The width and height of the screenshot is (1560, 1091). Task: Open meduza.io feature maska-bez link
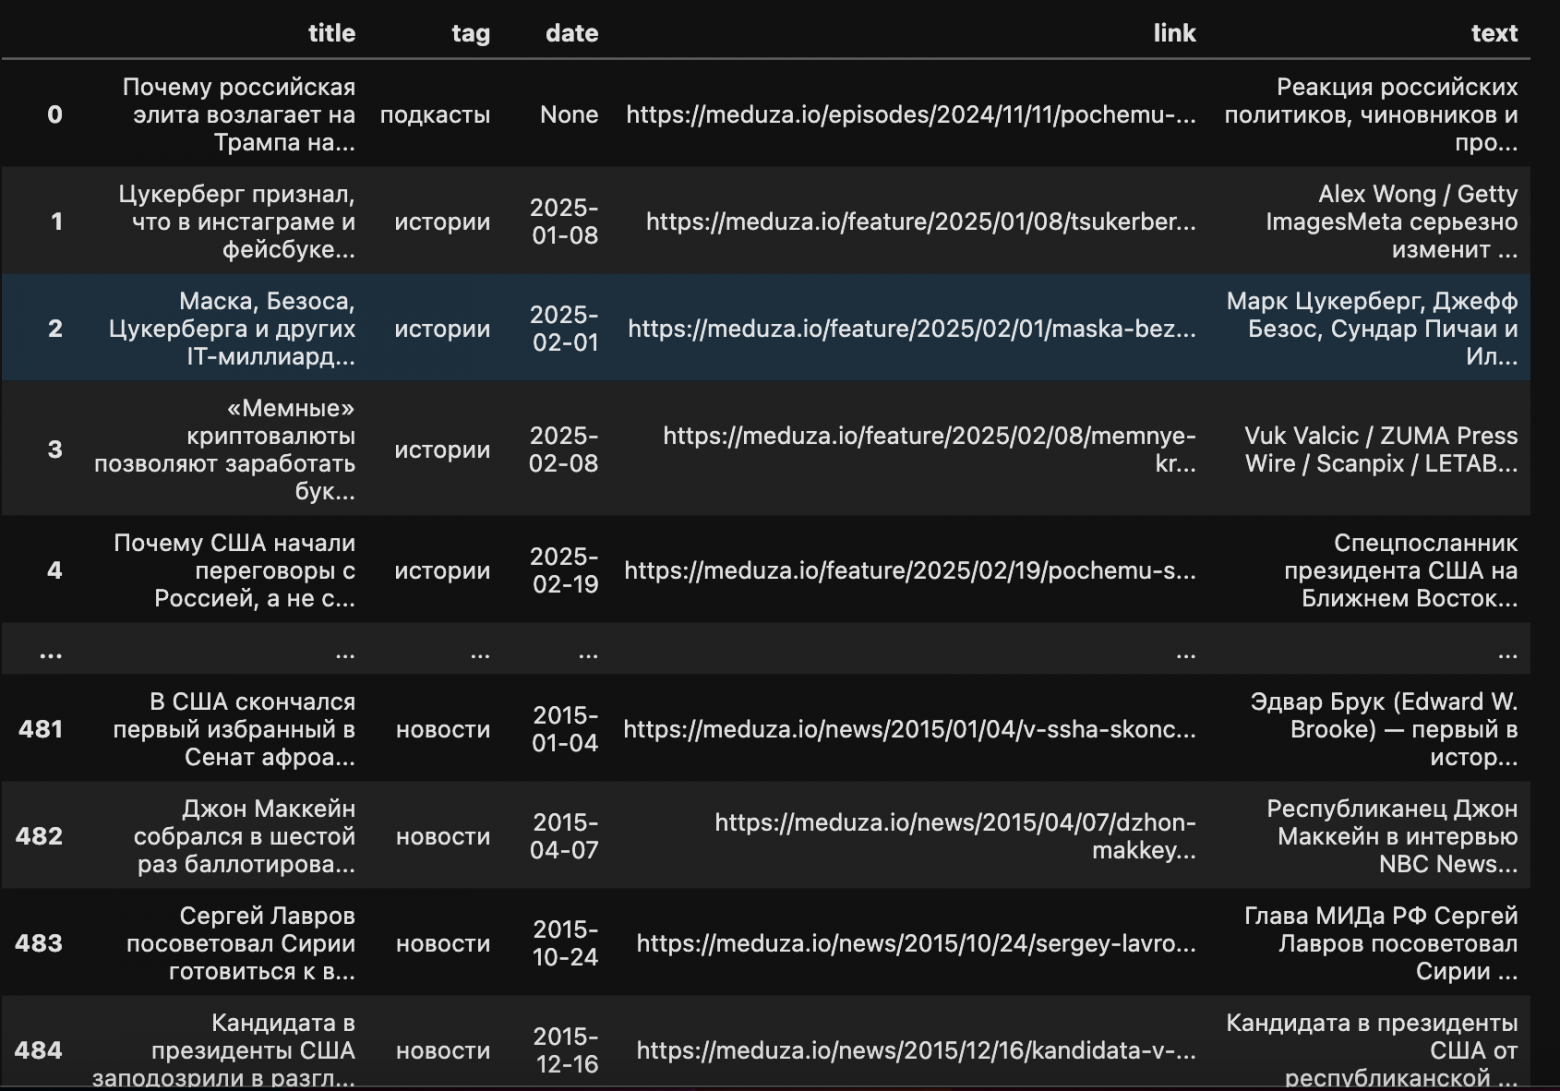click(x=912, y=328)
